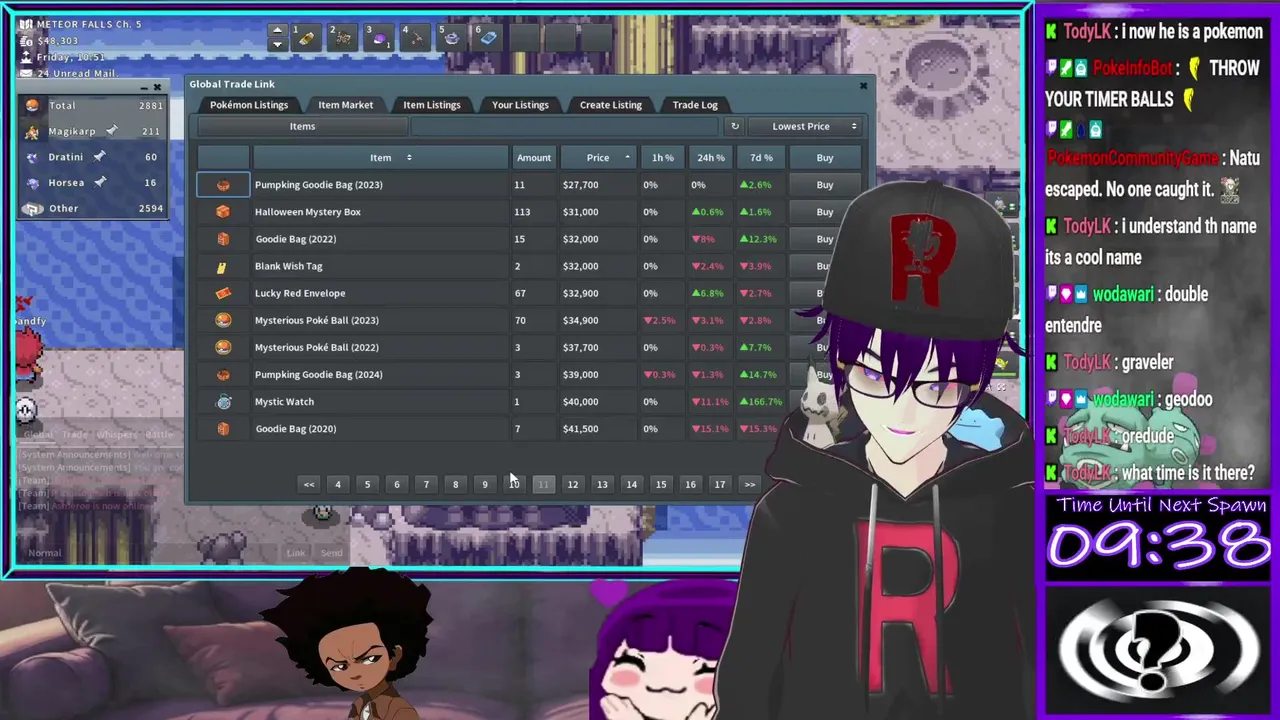Viewport: 1280px width, 720px height.
Task: Sort by the 24h % column header
Action: 711,157
